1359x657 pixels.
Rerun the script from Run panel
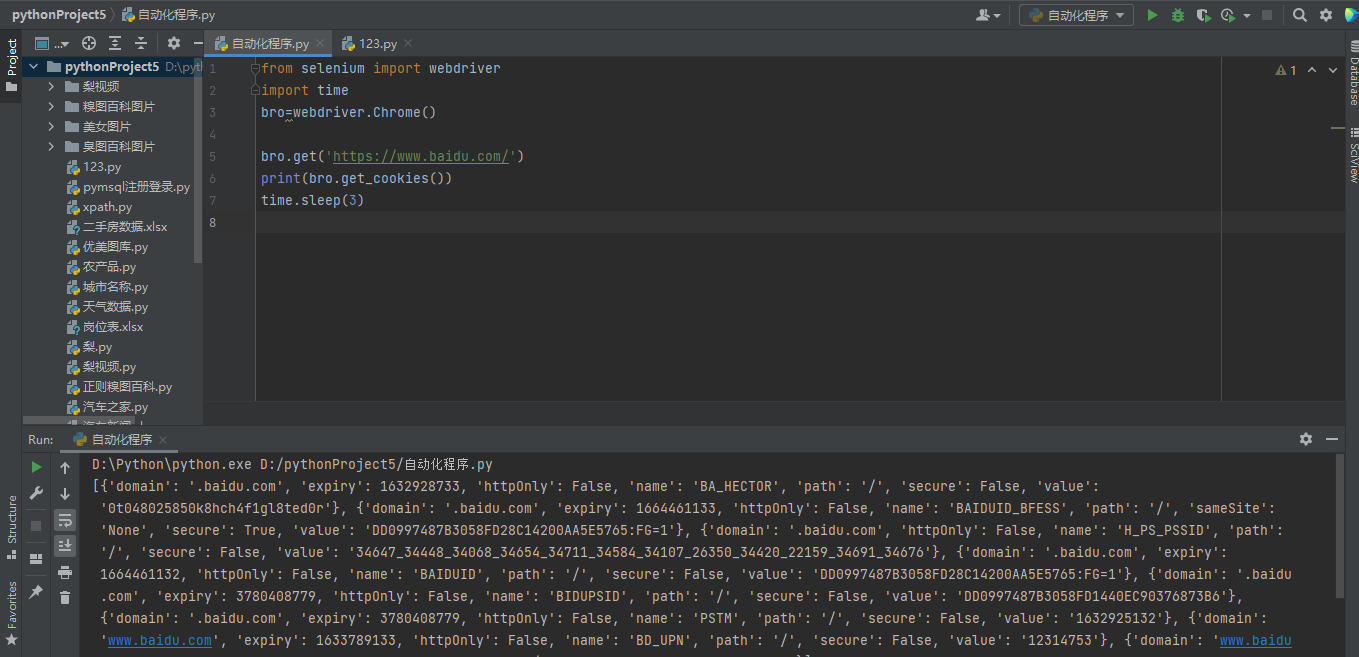[37, 467]
